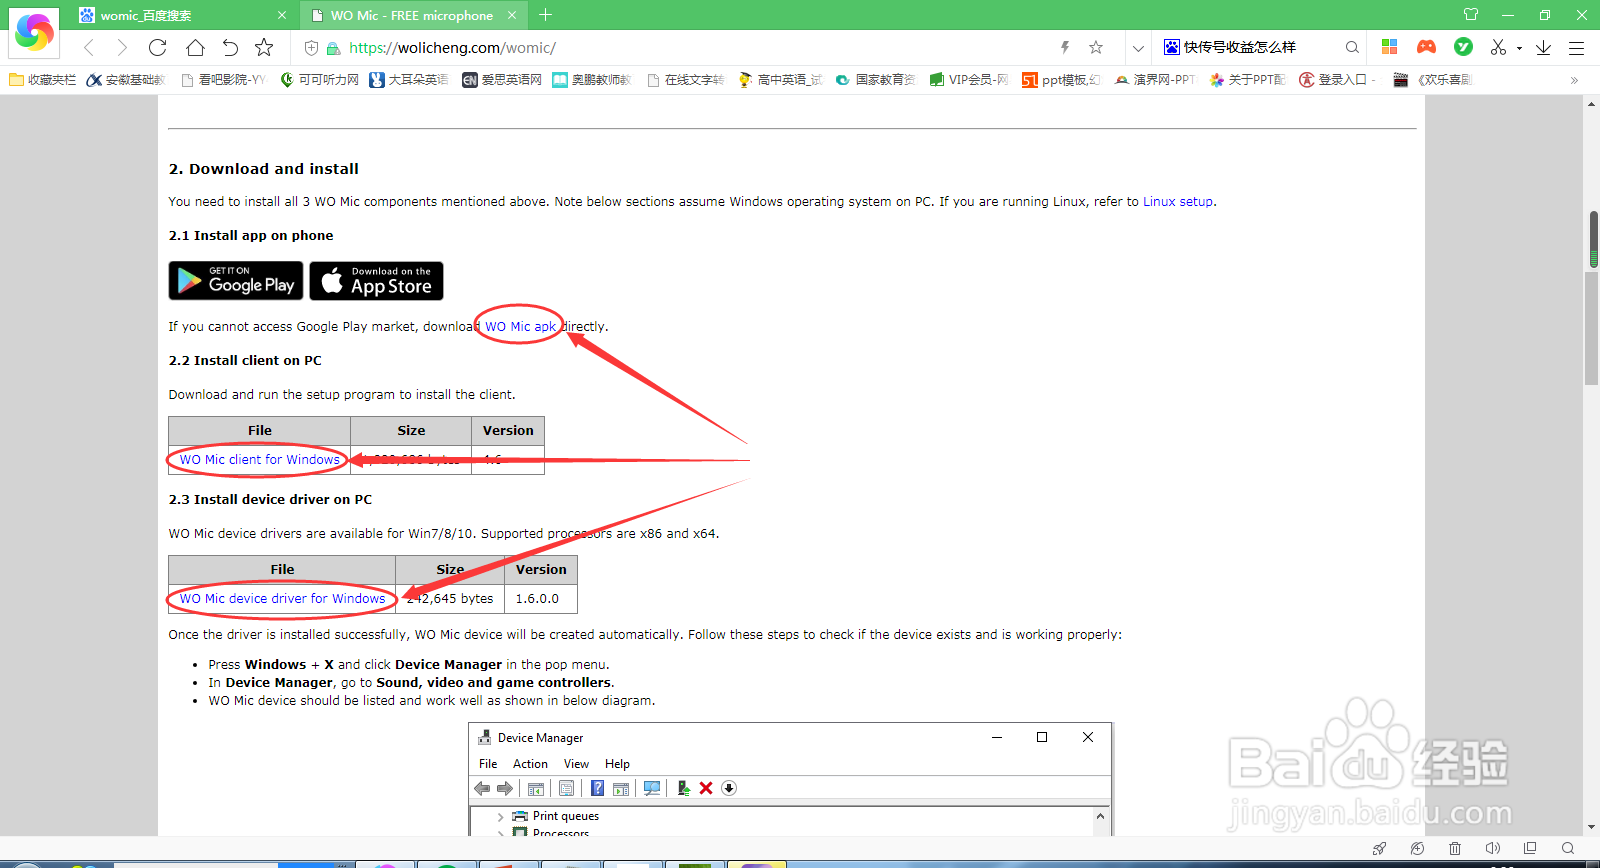Open the browser home page icon
Image resolution: width=1600 pixels, height=868 pixels.
click(195, 47)
